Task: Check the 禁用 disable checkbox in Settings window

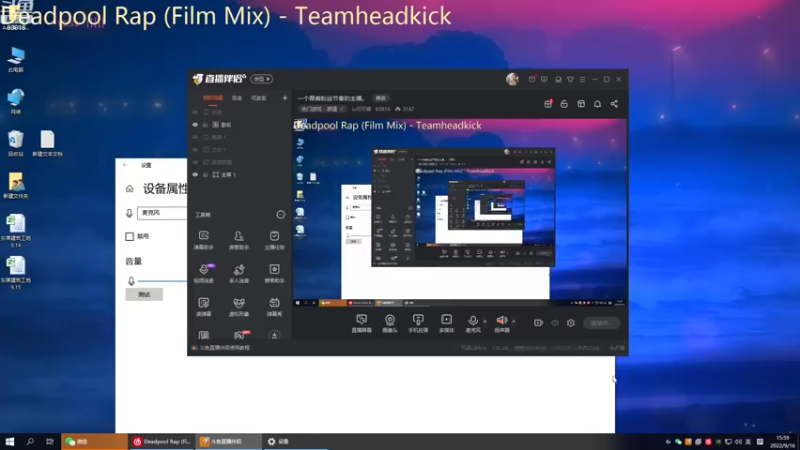Action: [x=130, y=236]
